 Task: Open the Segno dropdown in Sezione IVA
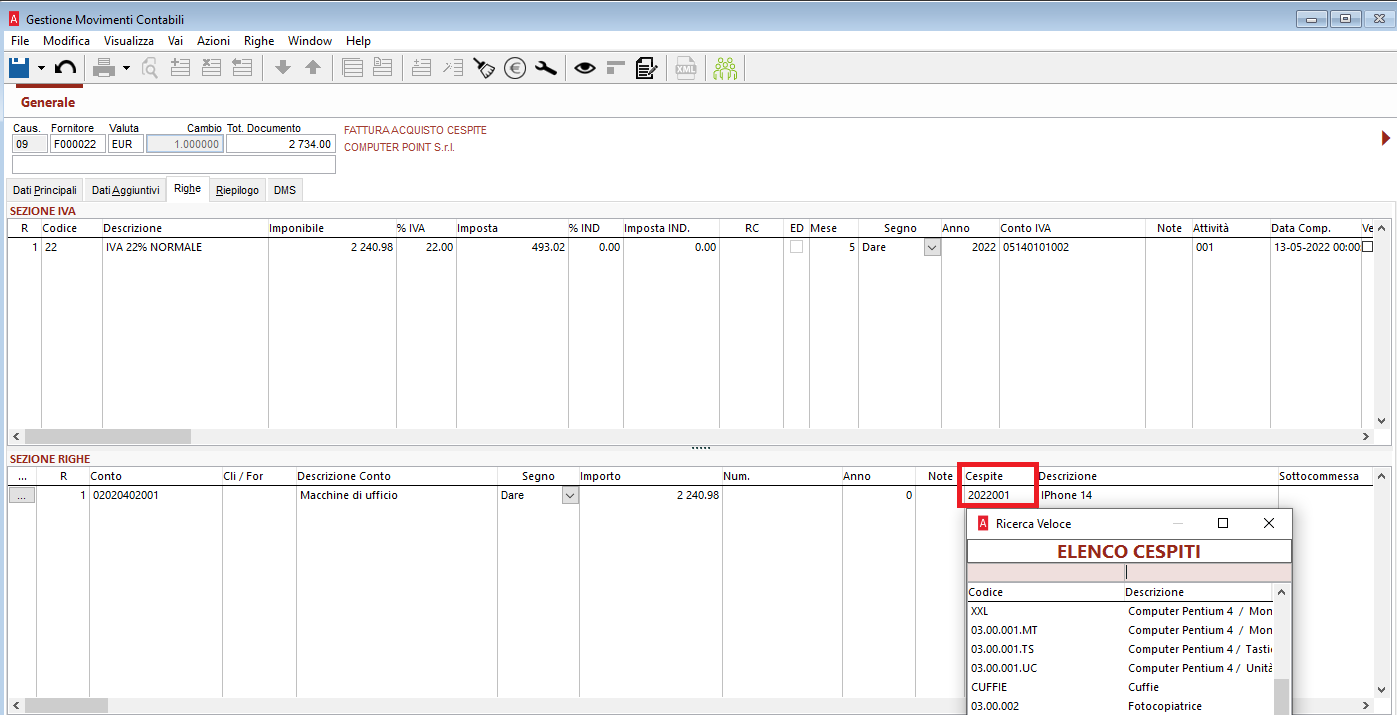click(x=932, y=247)
